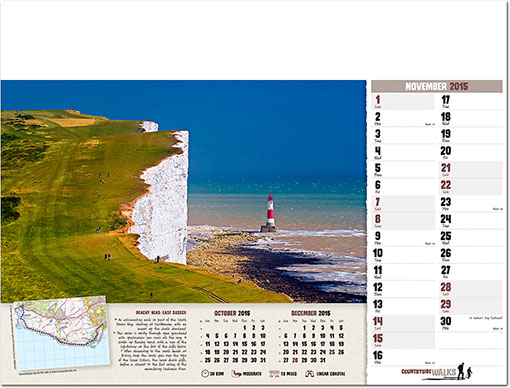This screenshot has height=388, width=510.
Task: Click the blue bullet walk description paragraph
Action: point(151,340)
